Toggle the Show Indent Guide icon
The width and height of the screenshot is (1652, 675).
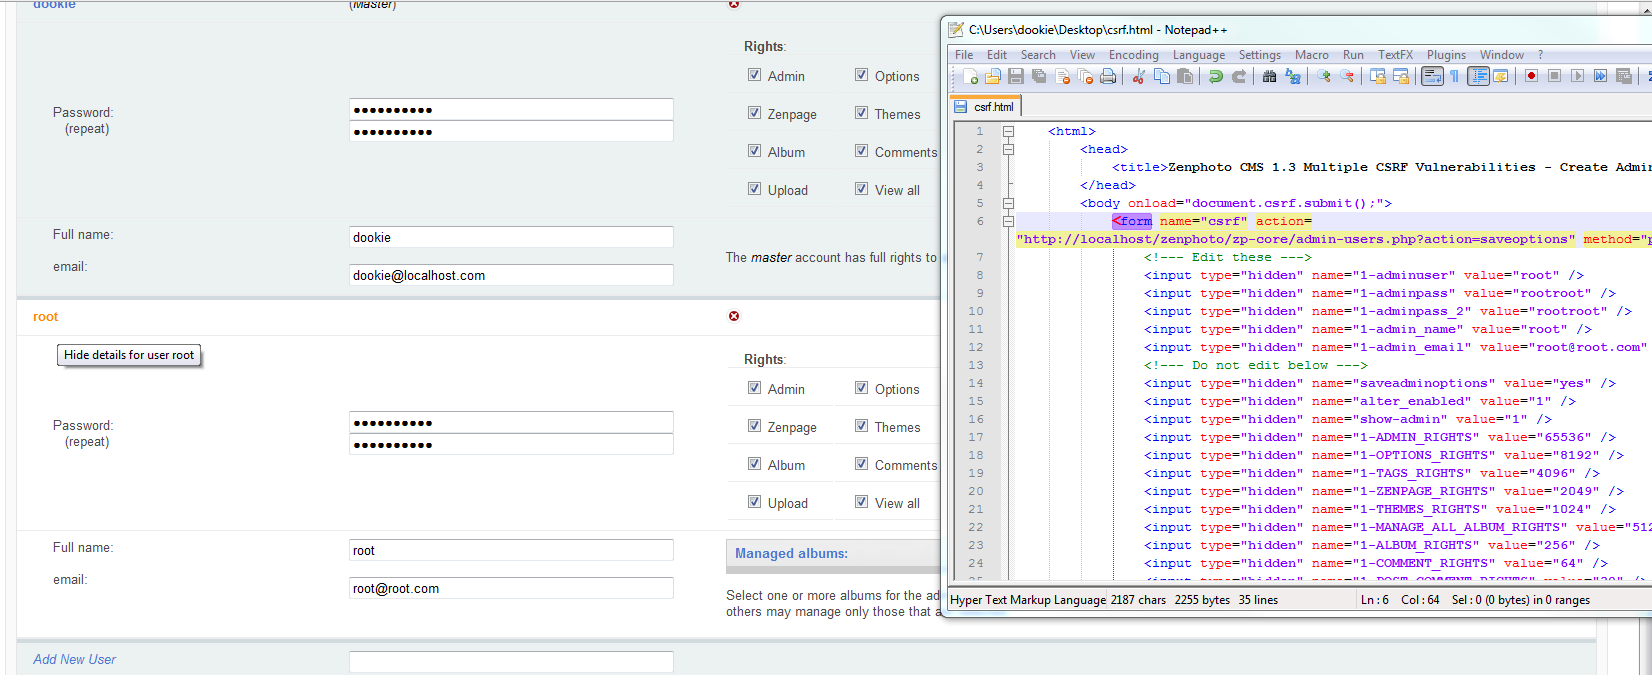1478,76
